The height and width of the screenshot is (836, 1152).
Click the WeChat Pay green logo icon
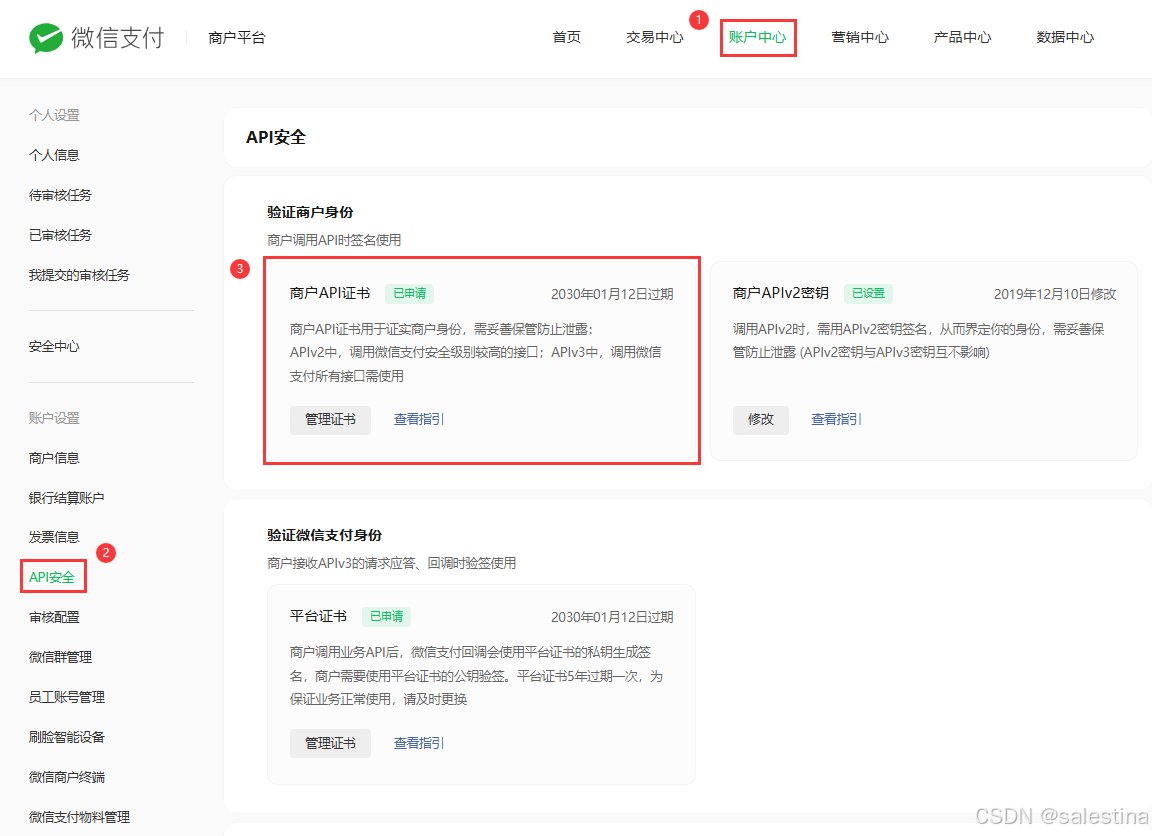point(46,37)
